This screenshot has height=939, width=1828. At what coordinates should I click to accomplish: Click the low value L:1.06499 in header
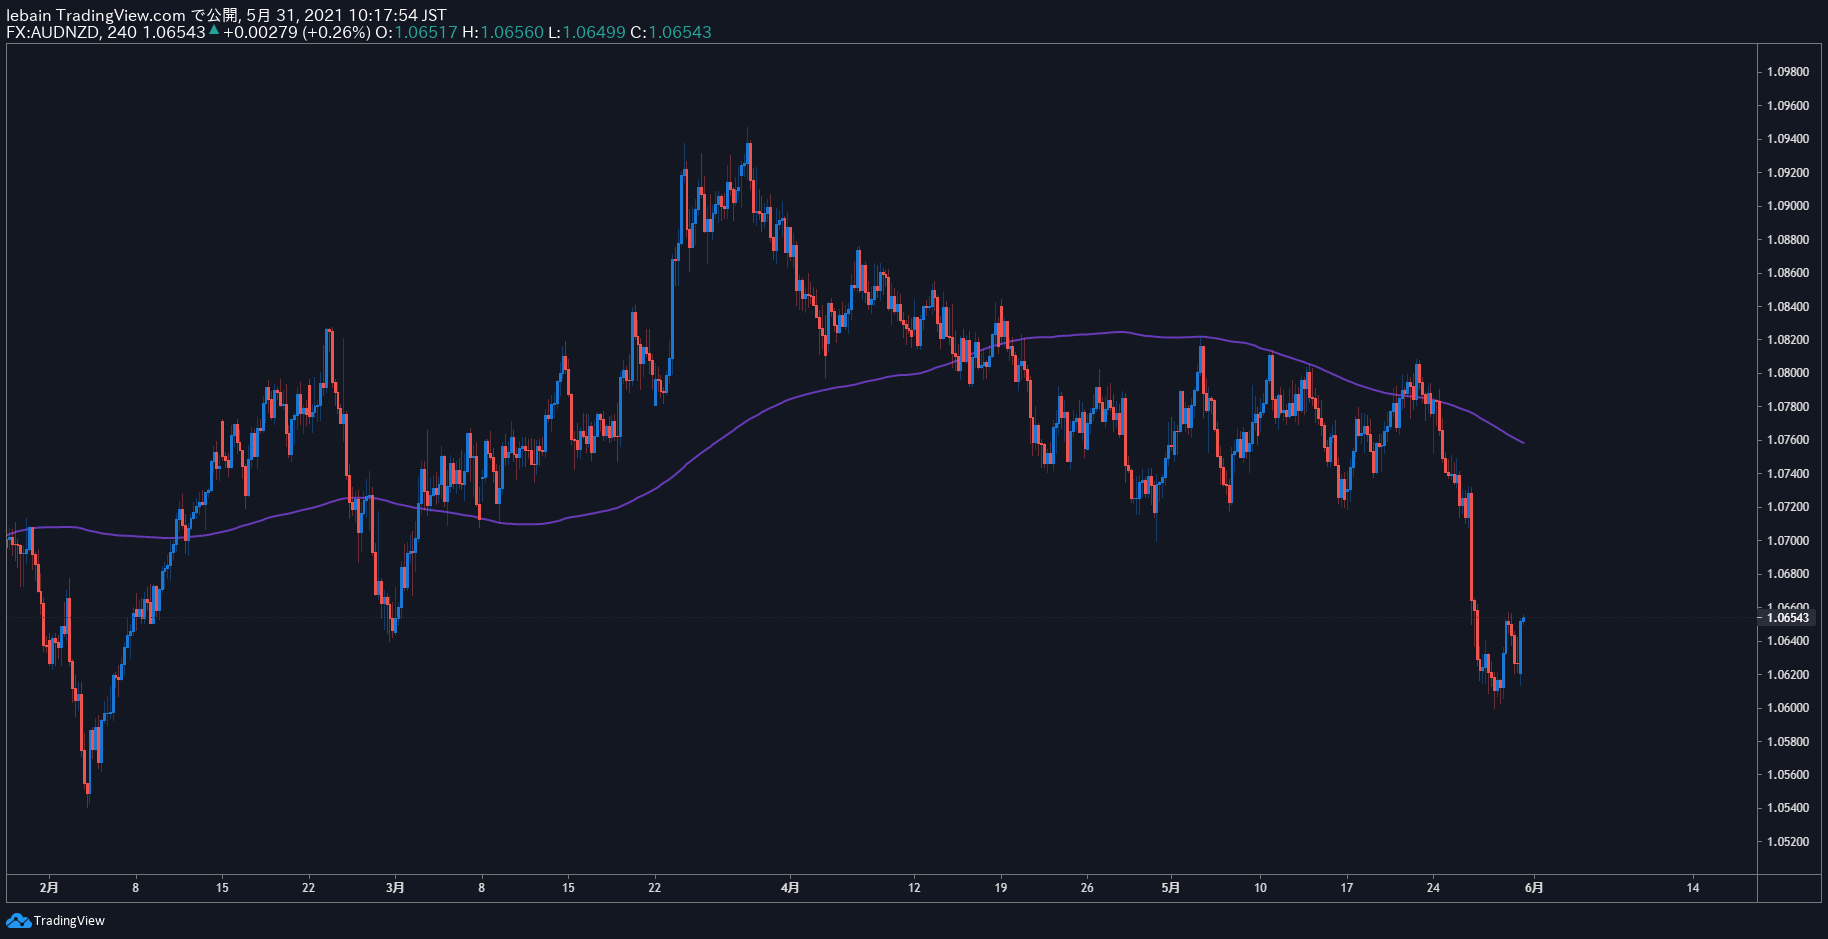(587, 32)
